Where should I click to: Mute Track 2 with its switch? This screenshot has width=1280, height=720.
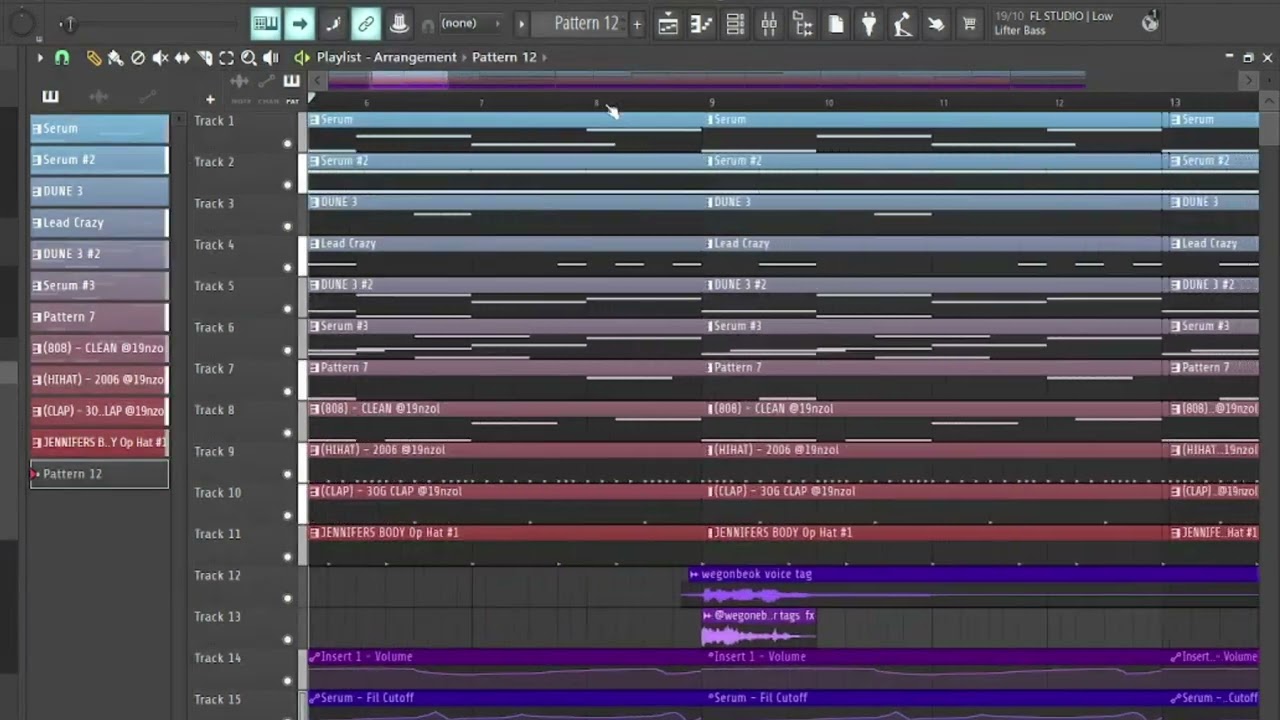pyautogui.click(x=288, y=185)
